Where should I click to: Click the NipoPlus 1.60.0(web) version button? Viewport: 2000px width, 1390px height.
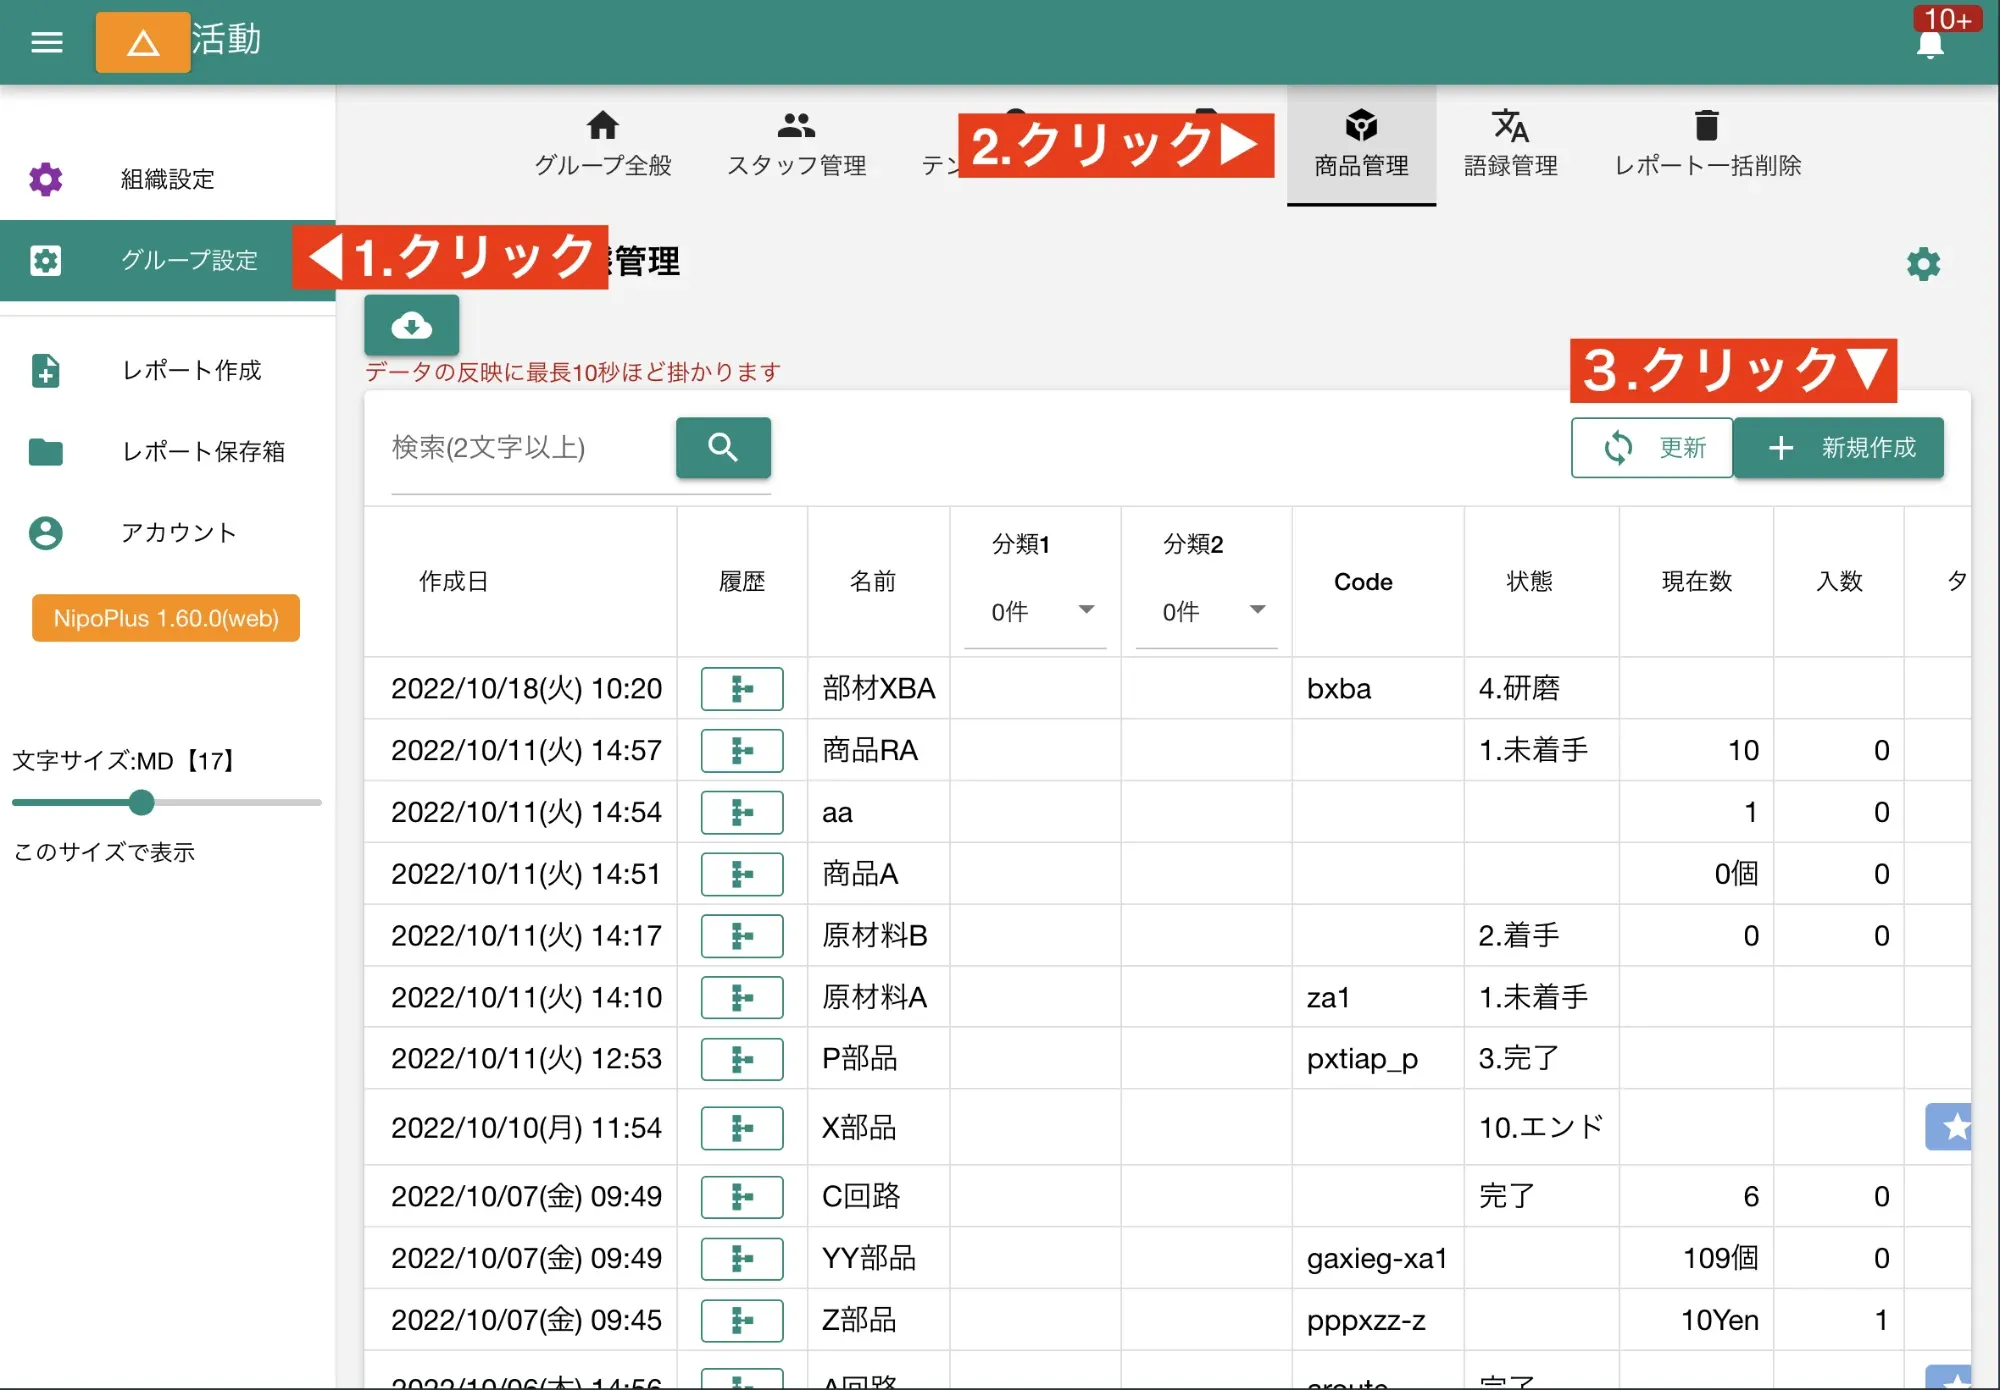(x=165, y=618)
